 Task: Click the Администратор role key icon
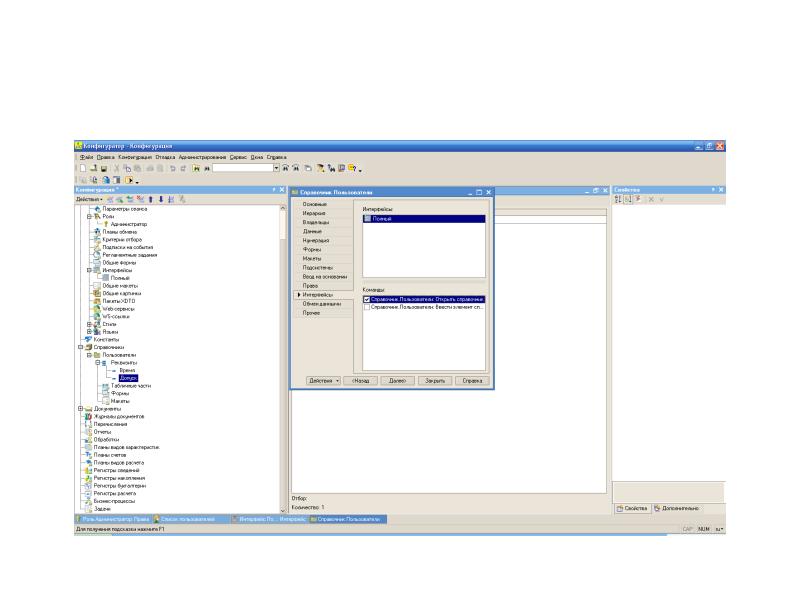(106, 224)
